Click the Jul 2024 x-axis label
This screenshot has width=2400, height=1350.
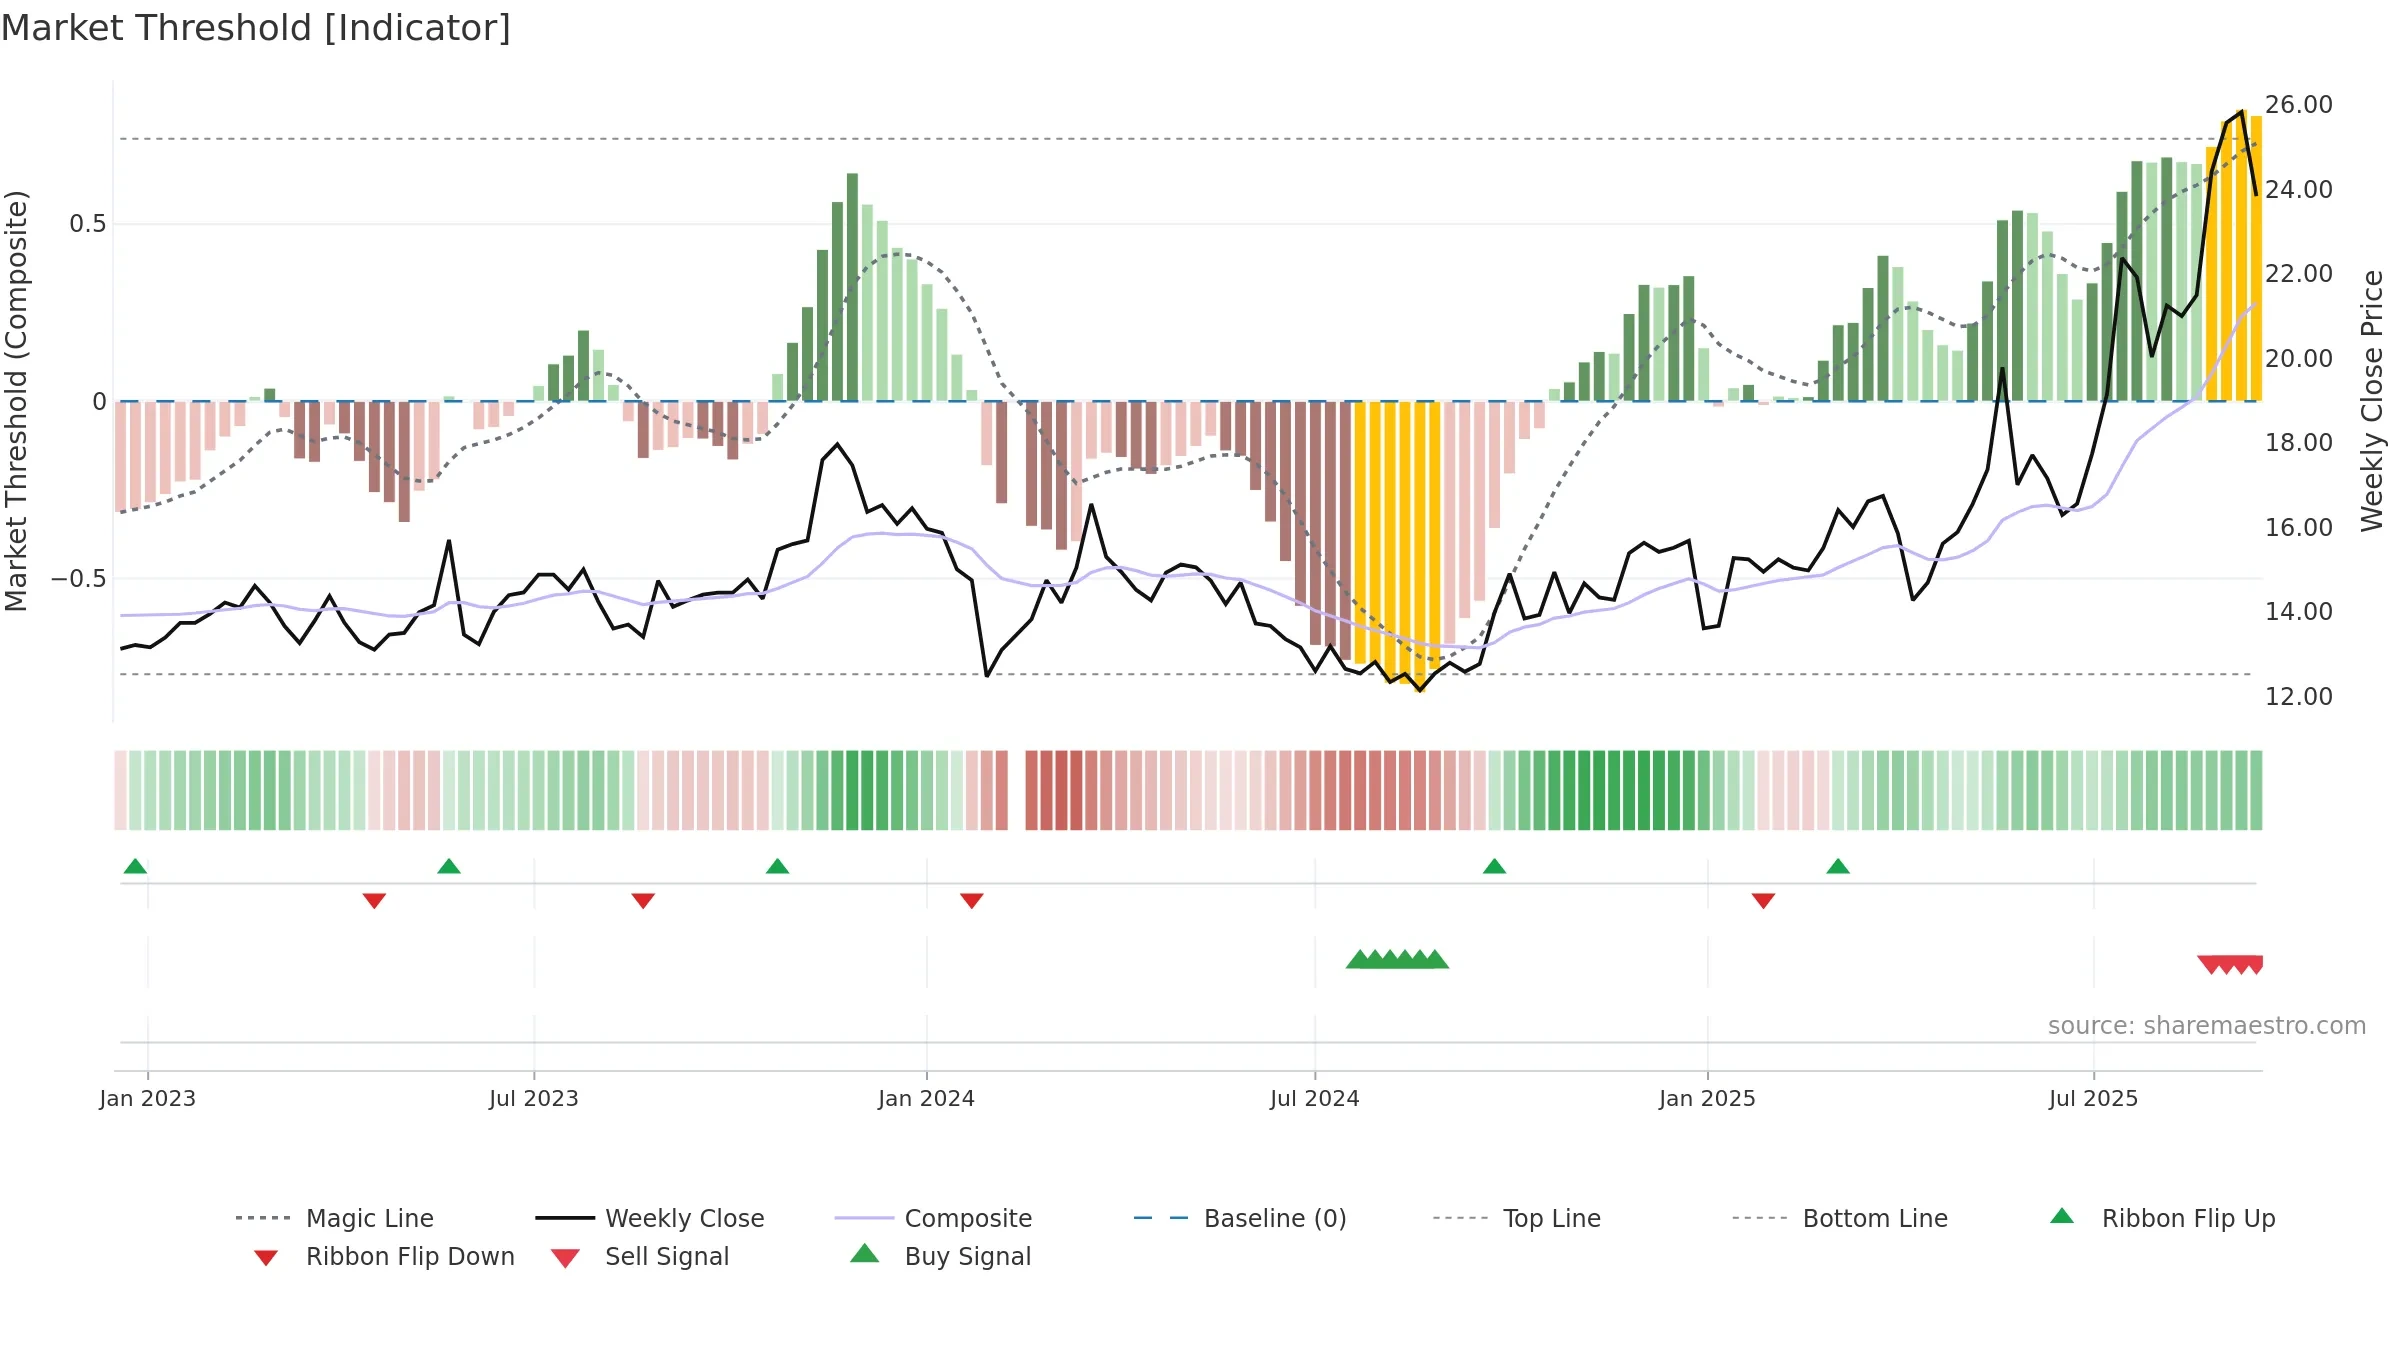pos(1314,1098)
